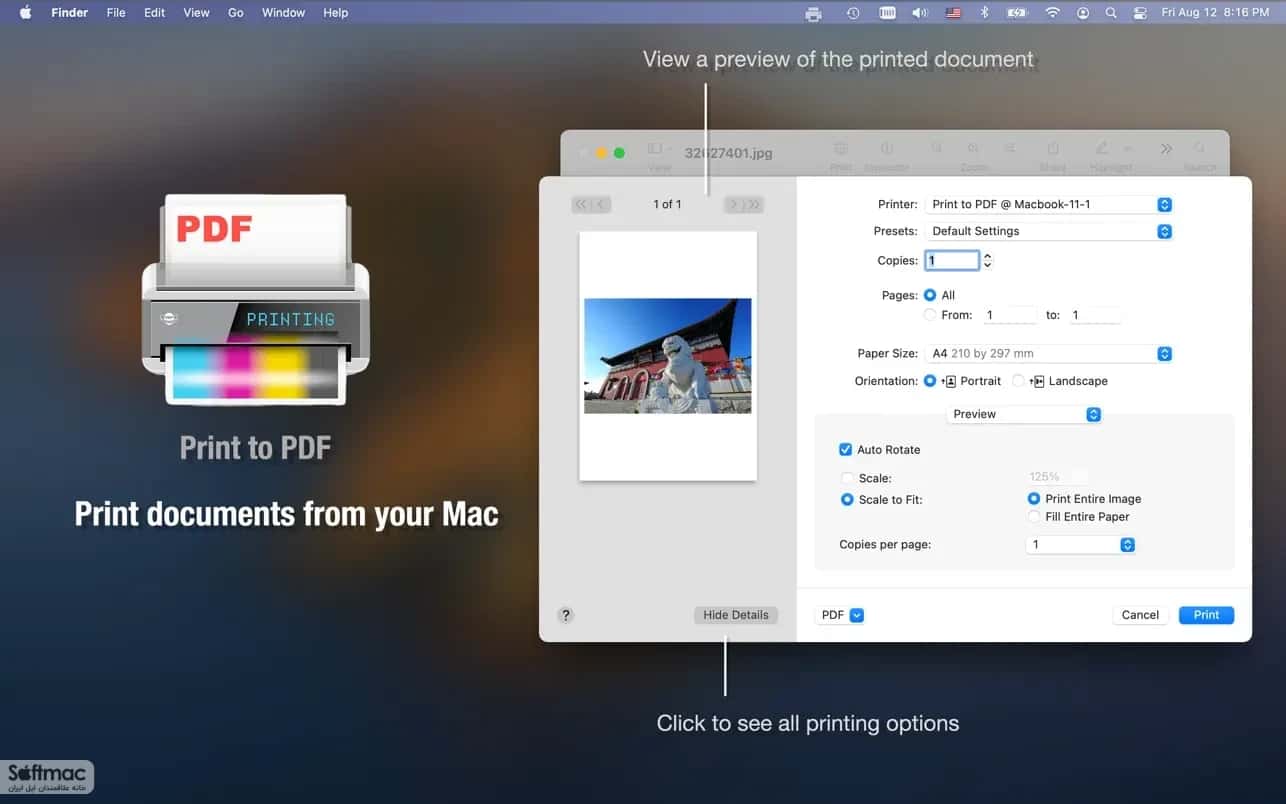Click the Copies input field
The width and height of the screenshot is (1286, 804).
[x=952, y=260]
